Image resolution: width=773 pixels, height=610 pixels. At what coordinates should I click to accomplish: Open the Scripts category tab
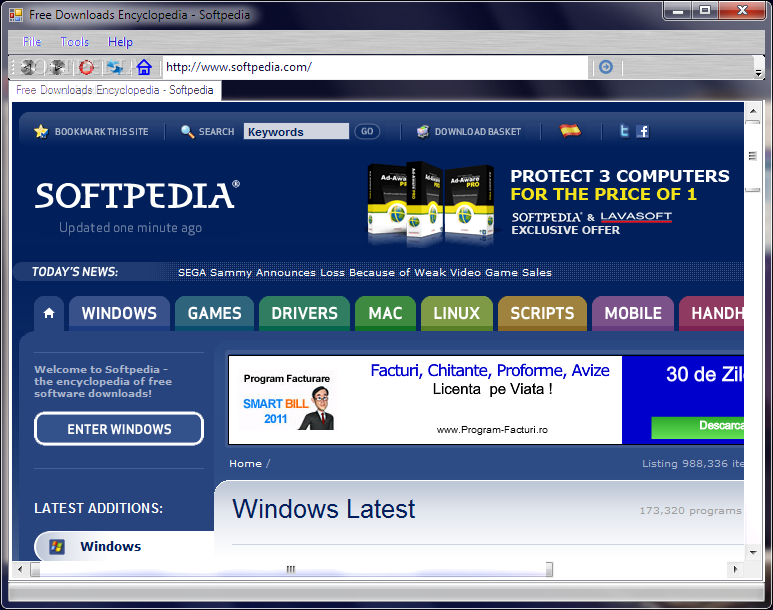coord(542,313)
